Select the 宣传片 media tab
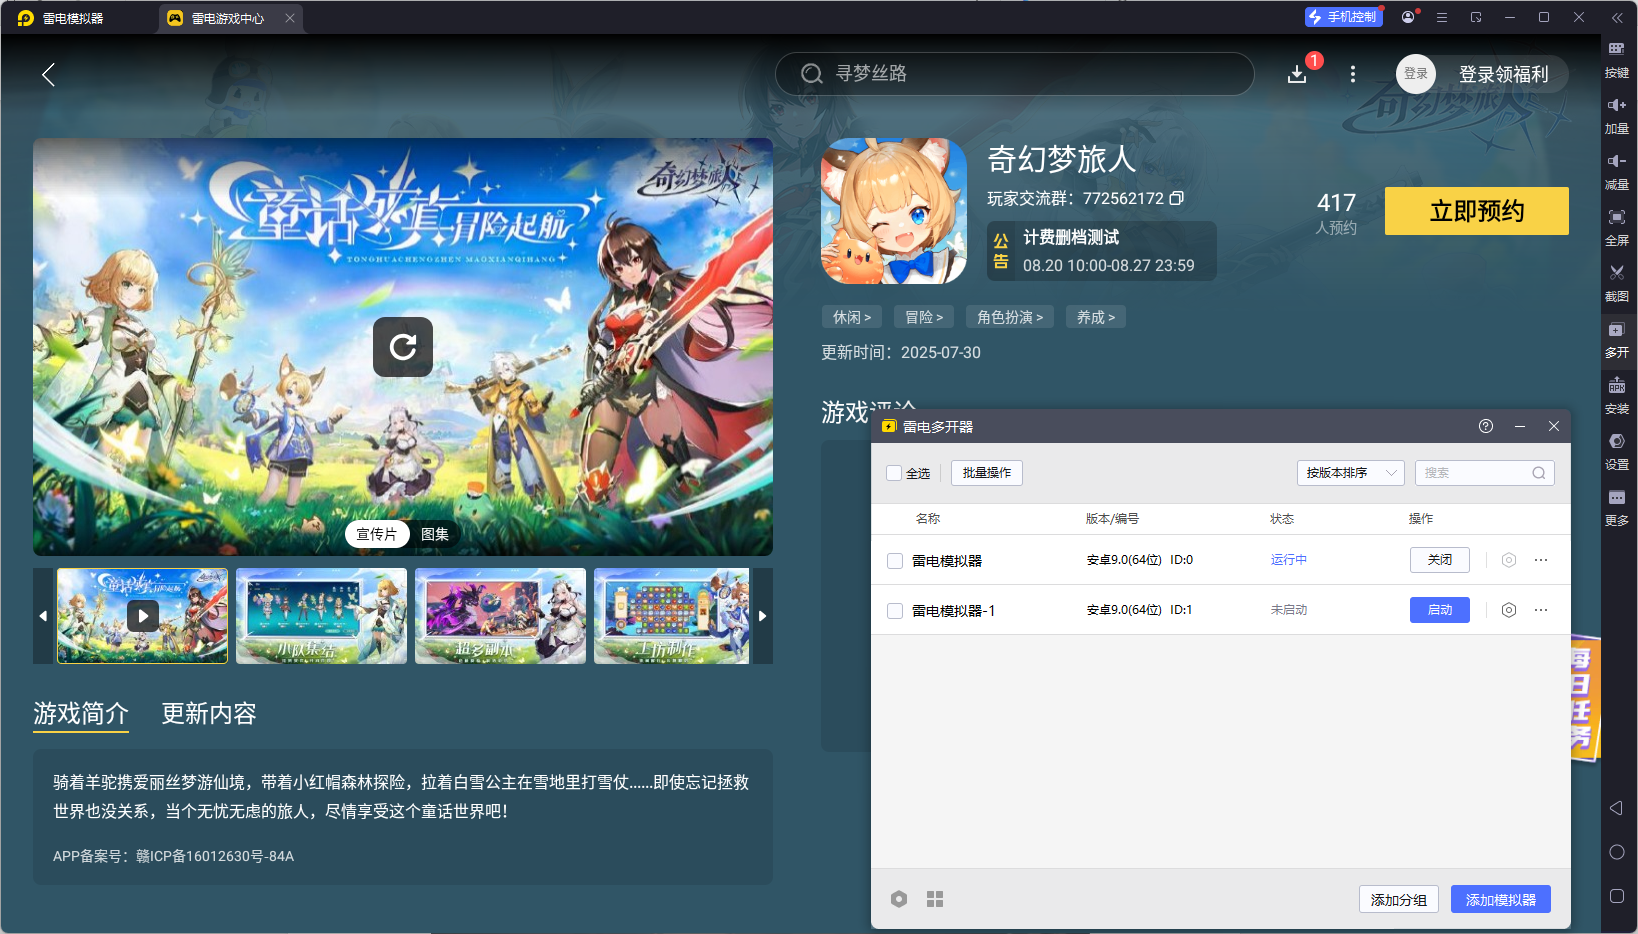This screenshot has width=1638, height=934. (x=377, y=534)
